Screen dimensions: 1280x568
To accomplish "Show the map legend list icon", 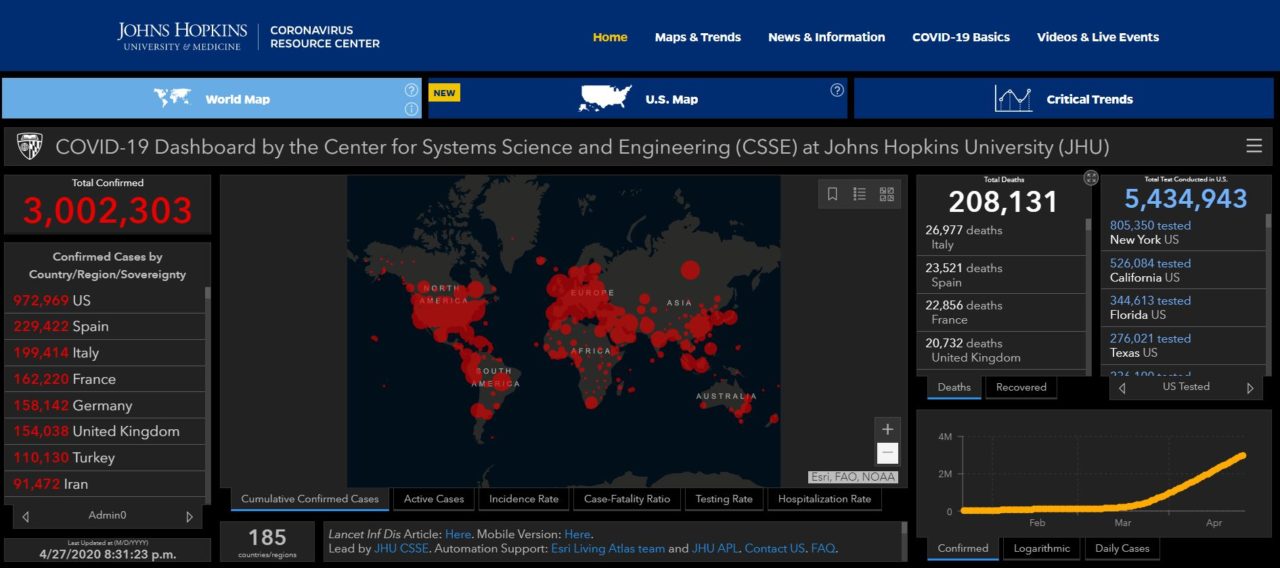I will pyautogui.click(x=859, y=194).
